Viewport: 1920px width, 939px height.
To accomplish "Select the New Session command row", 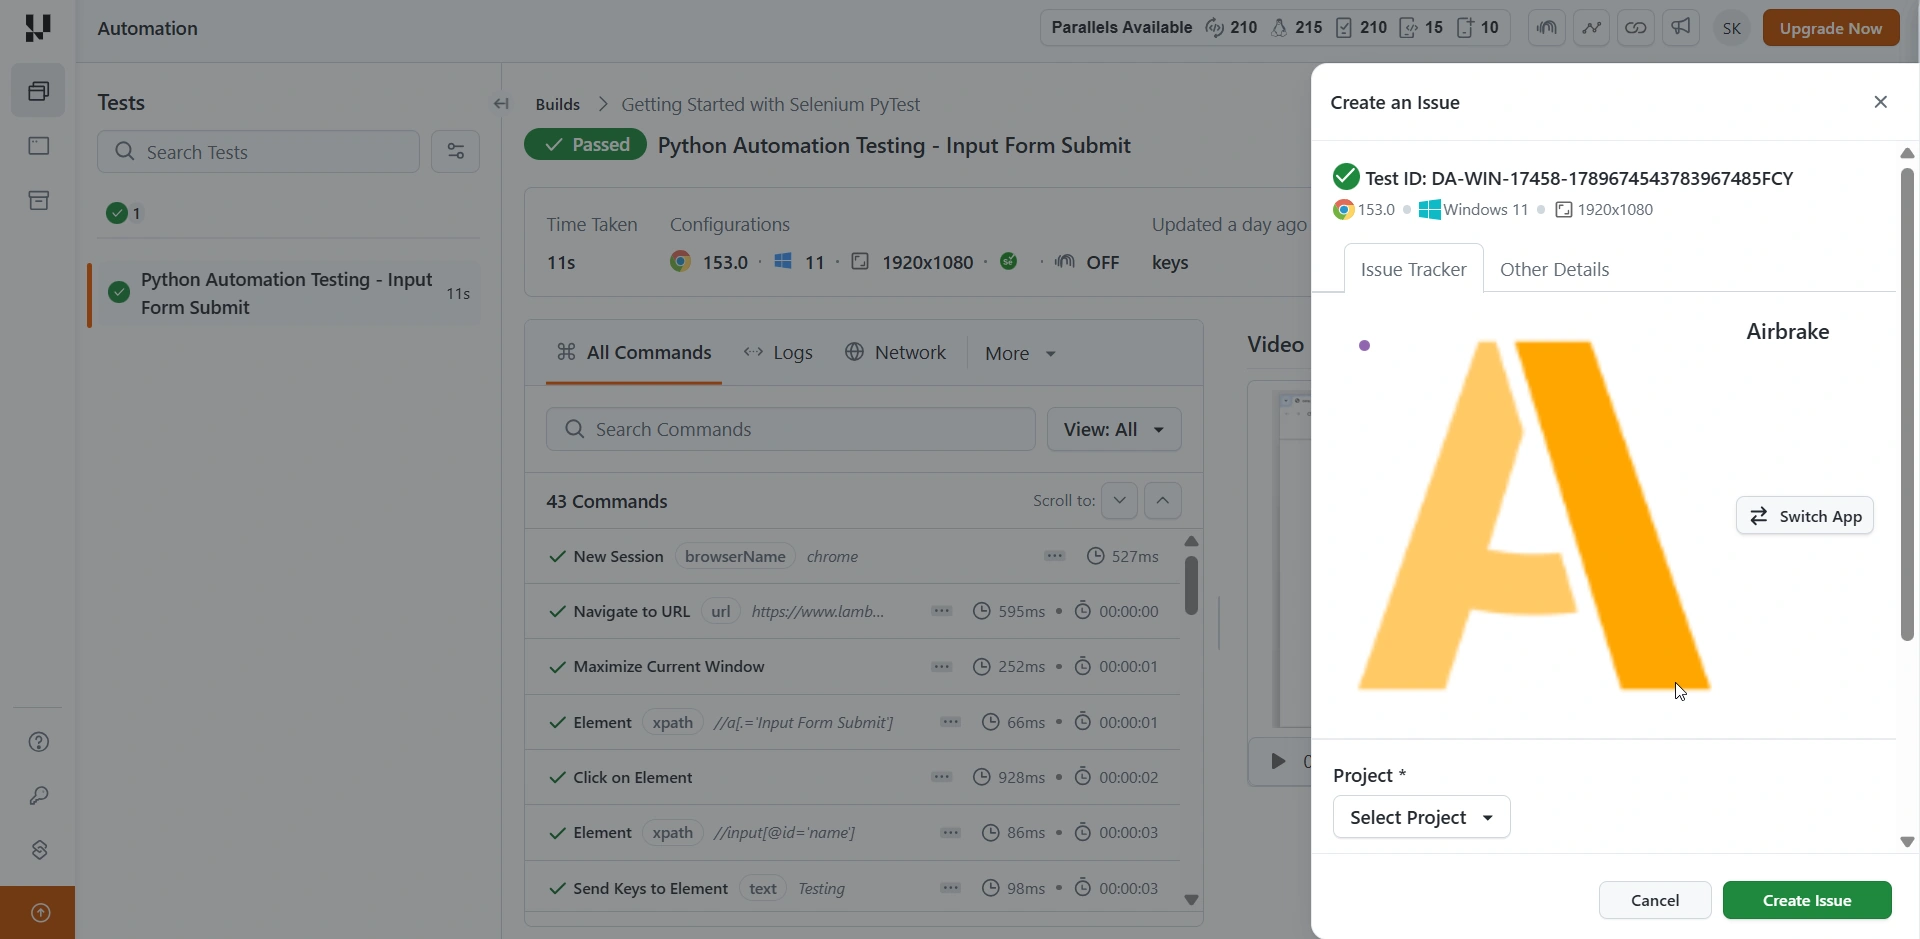I will pos(853,556).
